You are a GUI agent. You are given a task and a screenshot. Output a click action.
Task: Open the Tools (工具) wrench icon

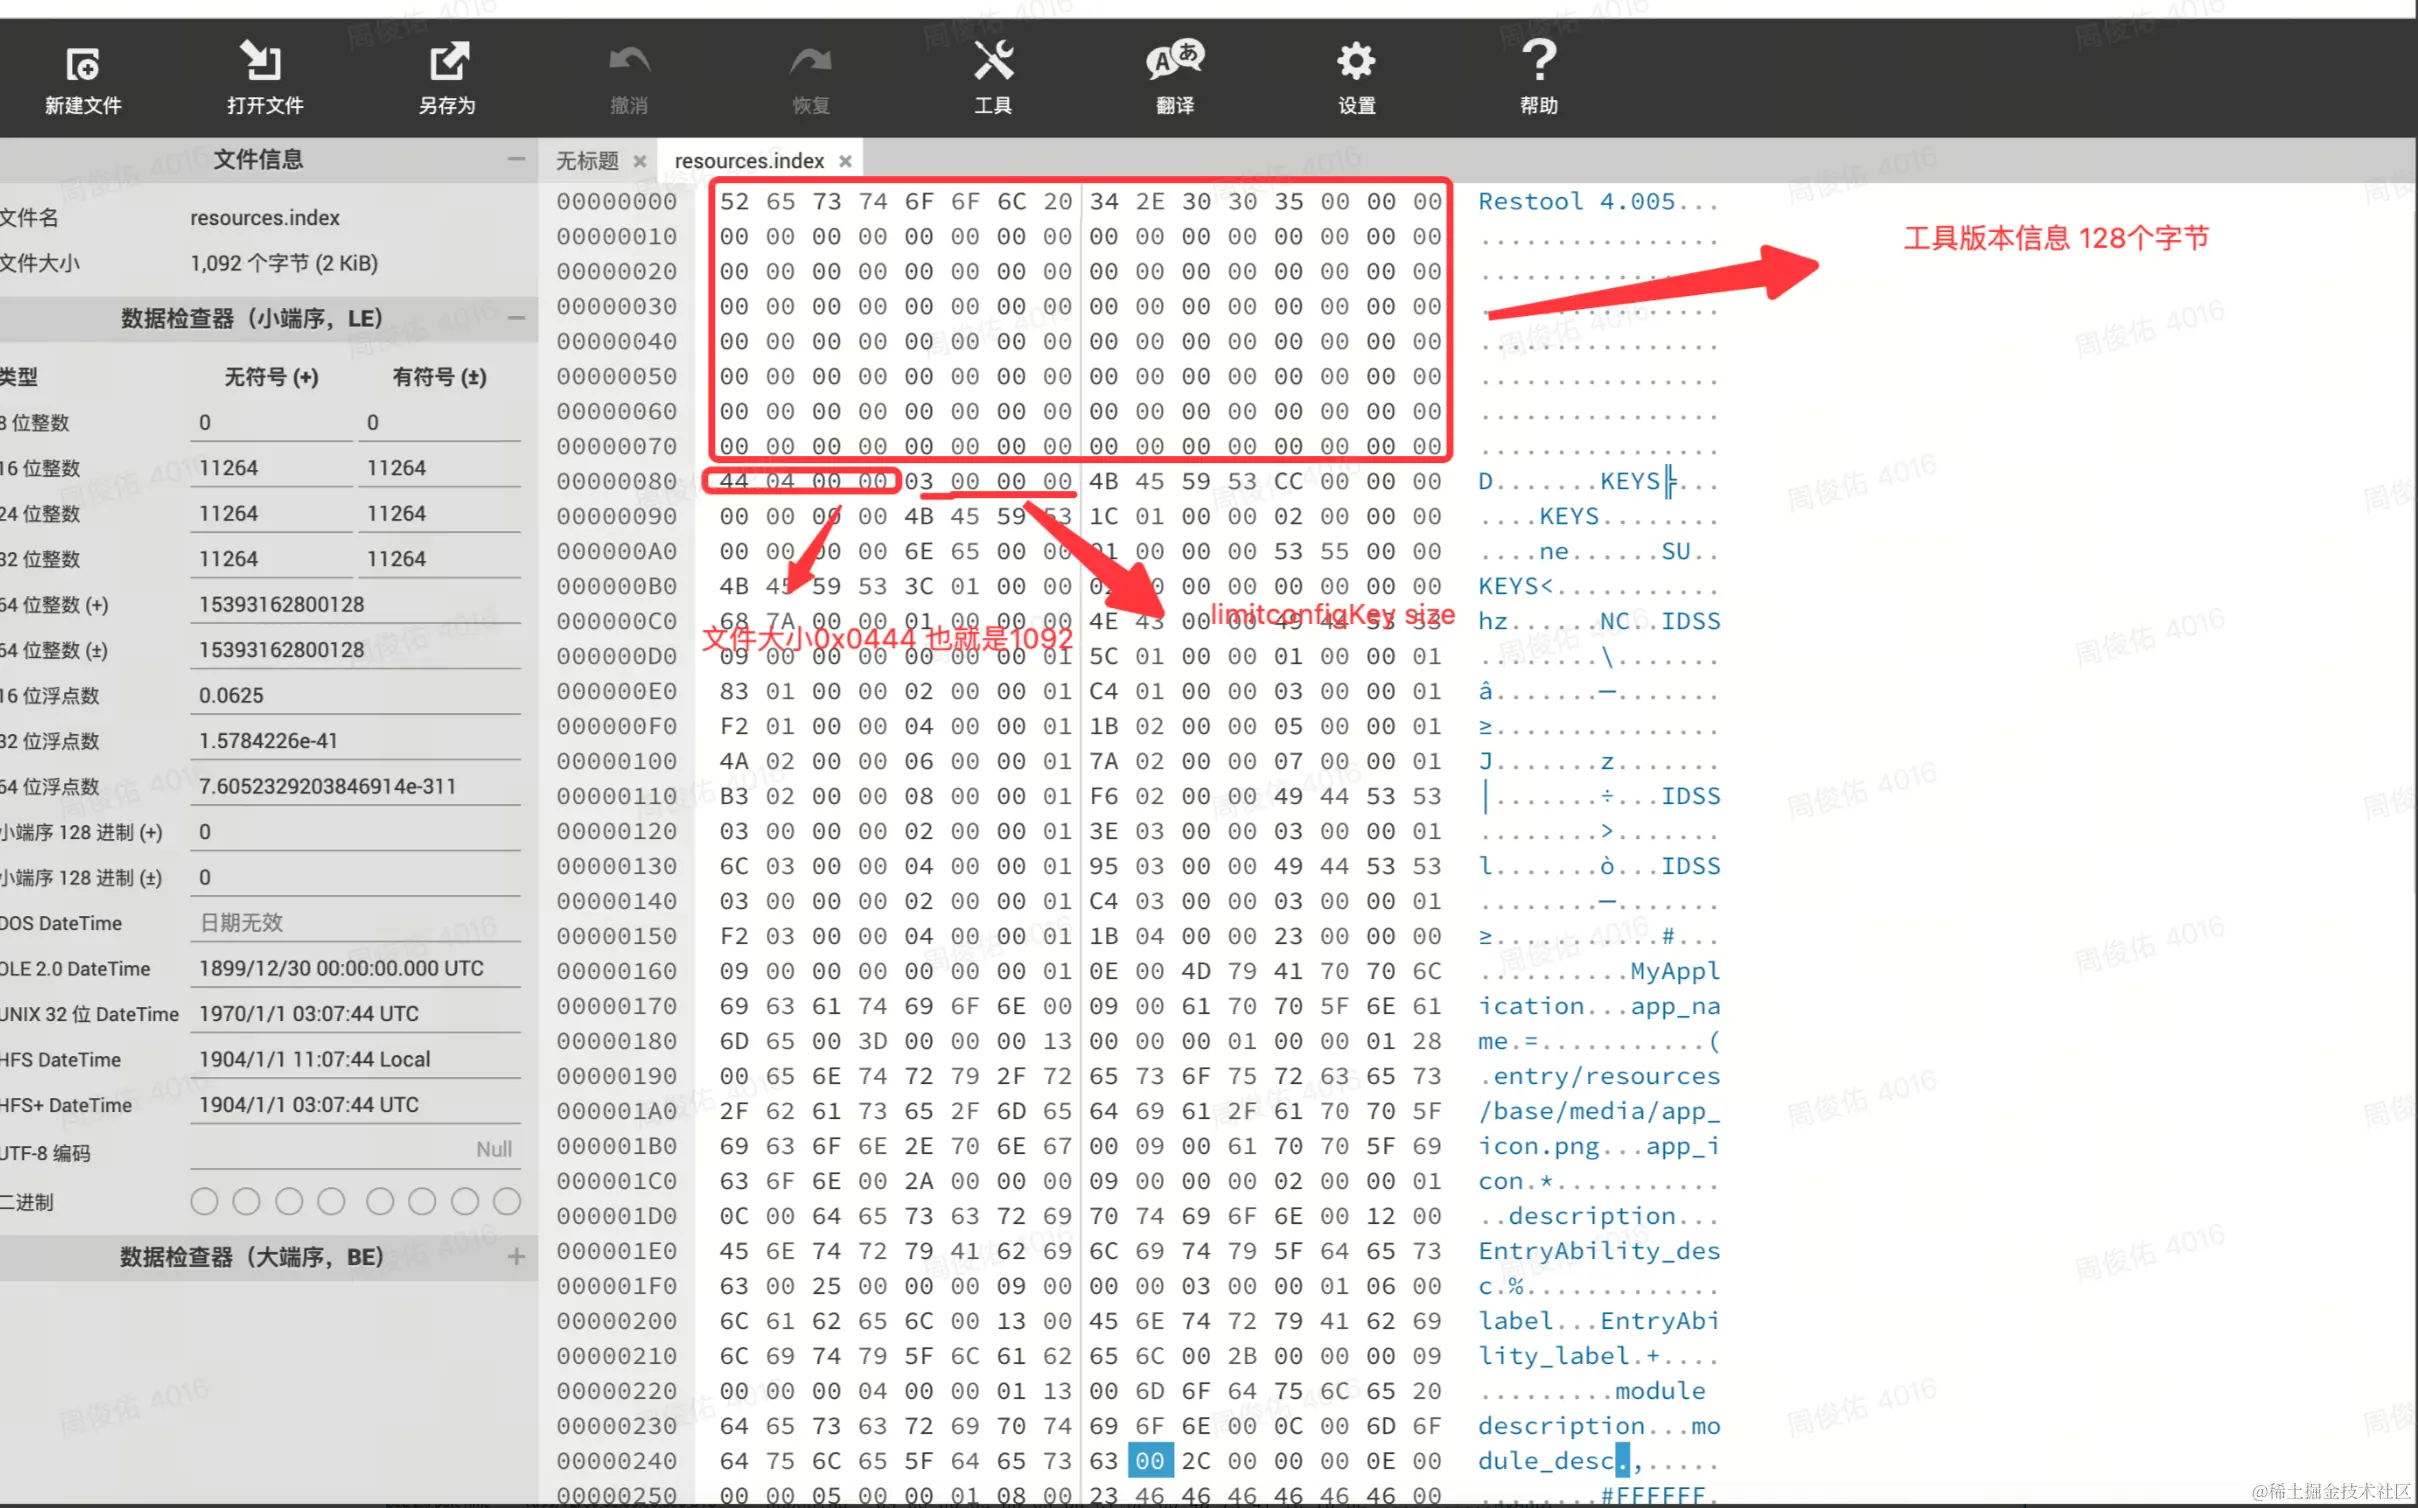tap(993, 62)
